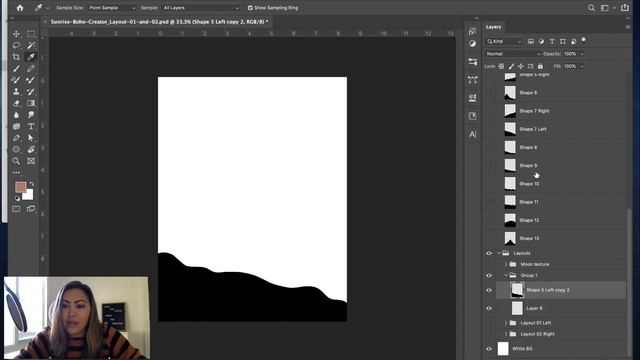Select the Clone Stamp tool

point(16,91)
